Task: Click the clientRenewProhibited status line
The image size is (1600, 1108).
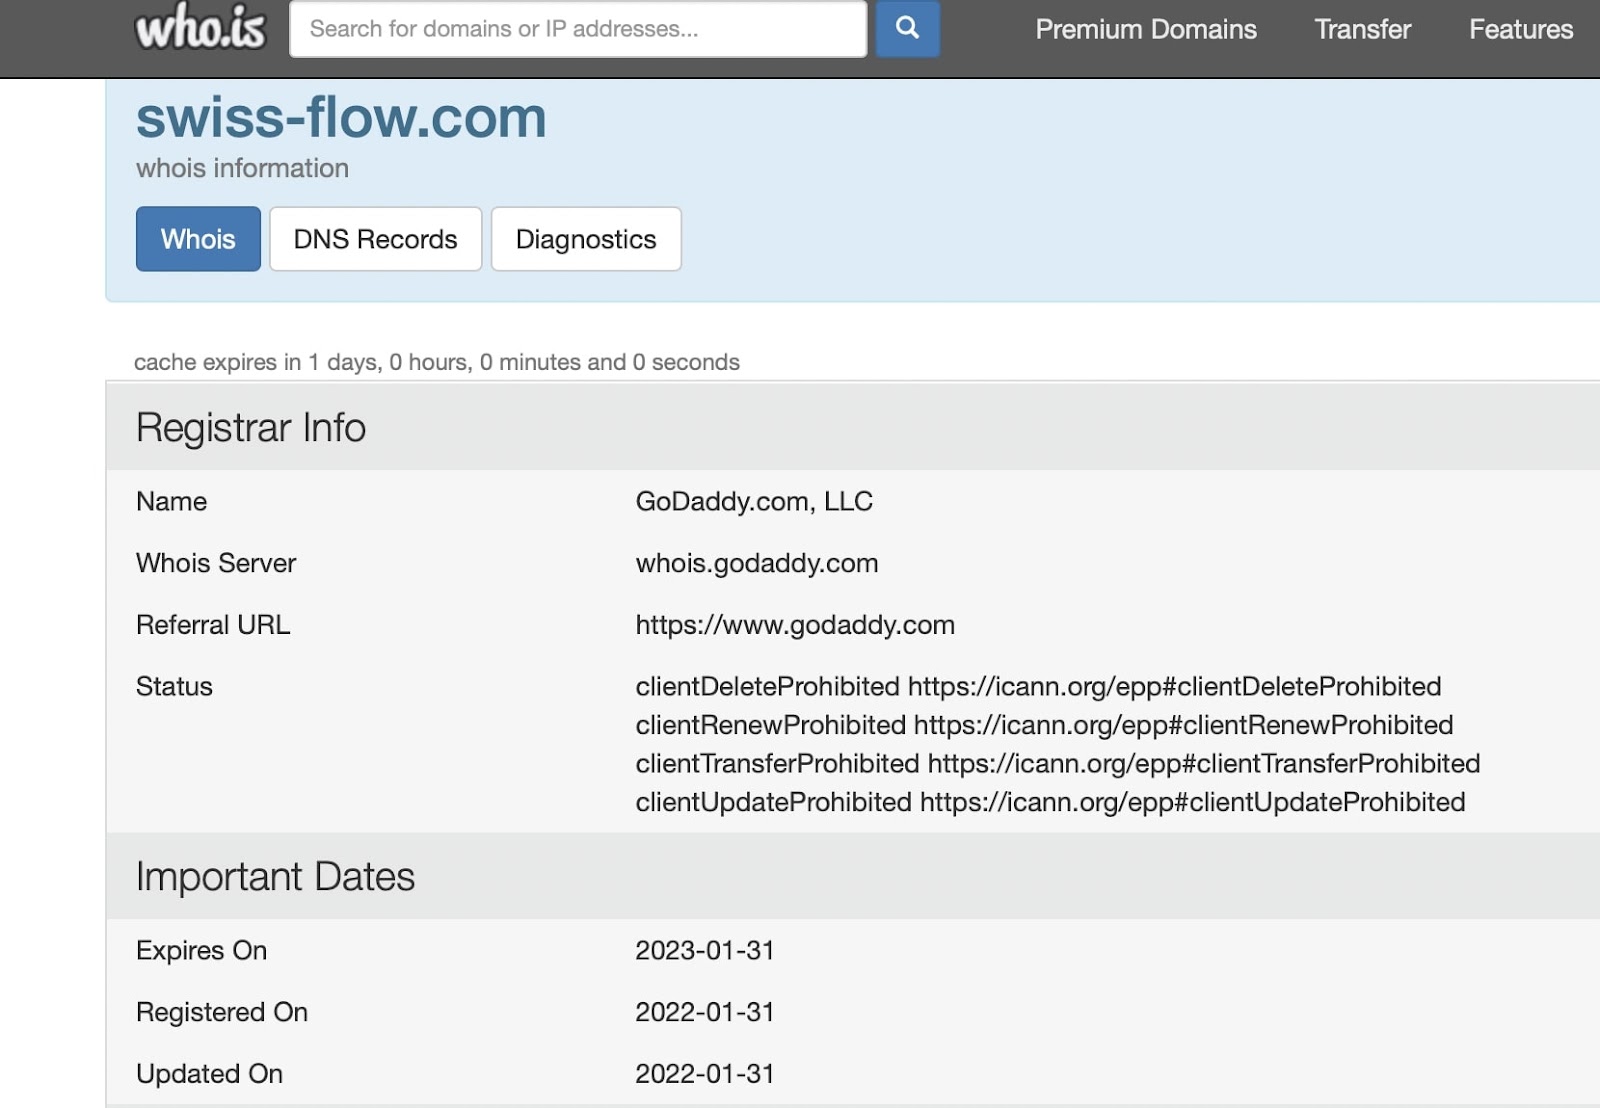Action: 1044,725
